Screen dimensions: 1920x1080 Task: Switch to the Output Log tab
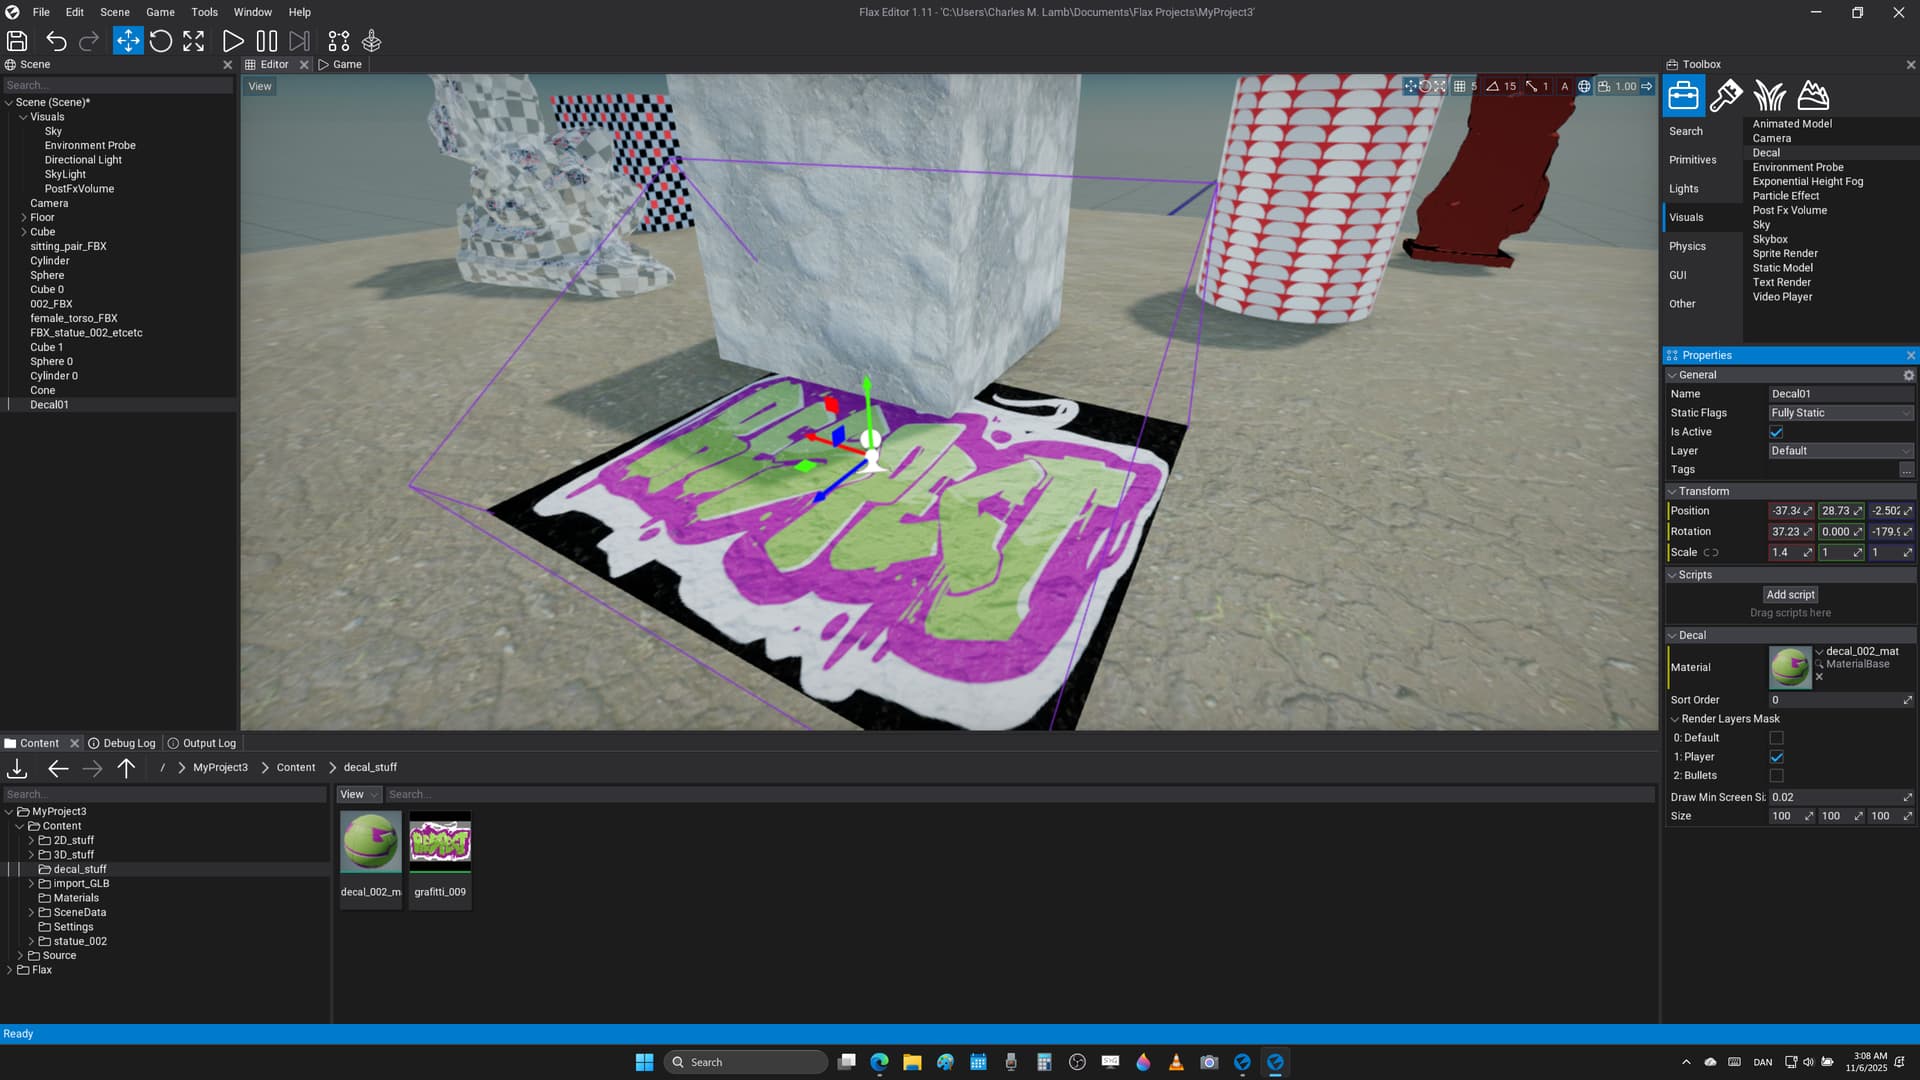coord(202,743)
